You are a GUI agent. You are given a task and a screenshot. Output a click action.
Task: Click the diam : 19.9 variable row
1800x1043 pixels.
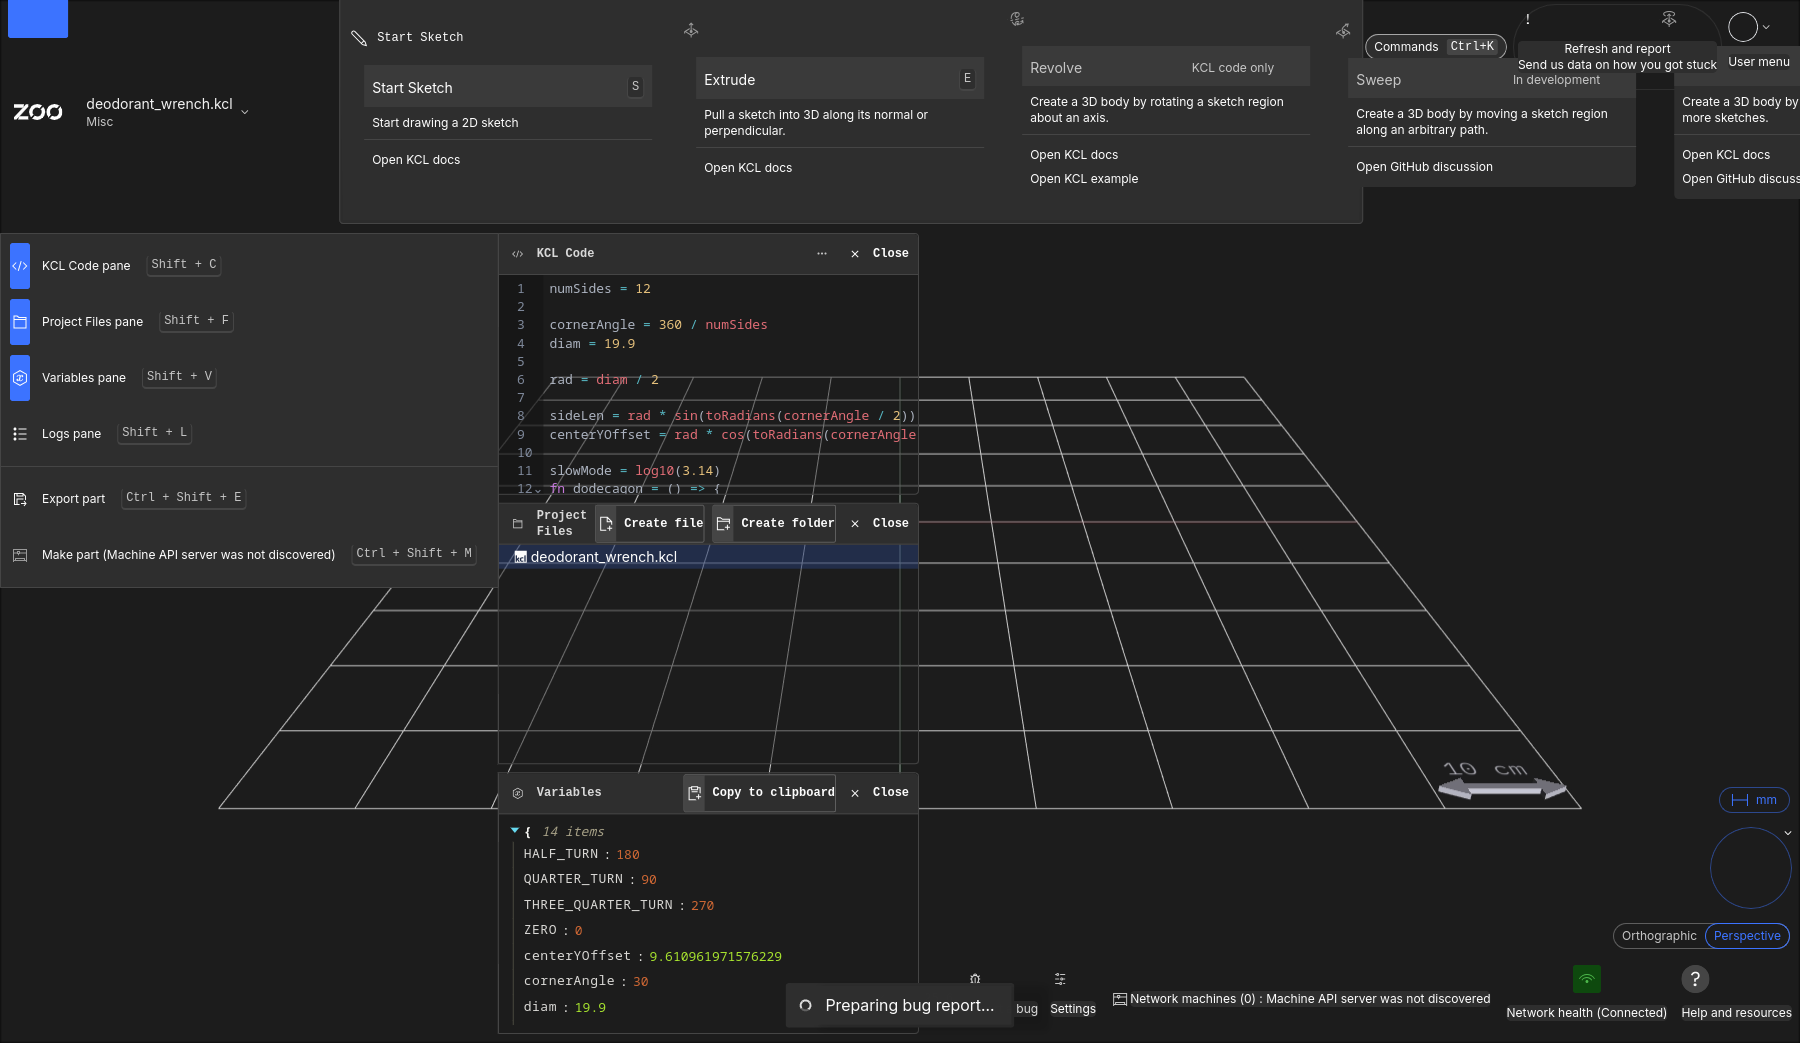click(564, 1008)
